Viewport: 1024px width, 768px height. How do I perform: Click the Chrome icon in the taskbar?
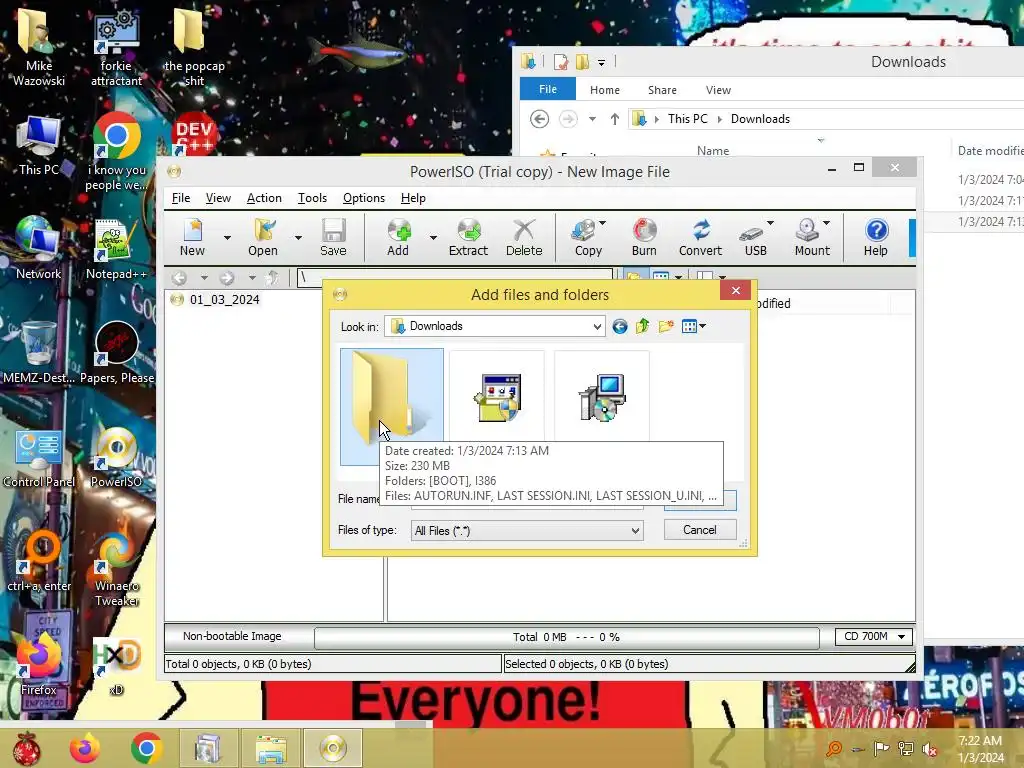[x=146, y=748]
